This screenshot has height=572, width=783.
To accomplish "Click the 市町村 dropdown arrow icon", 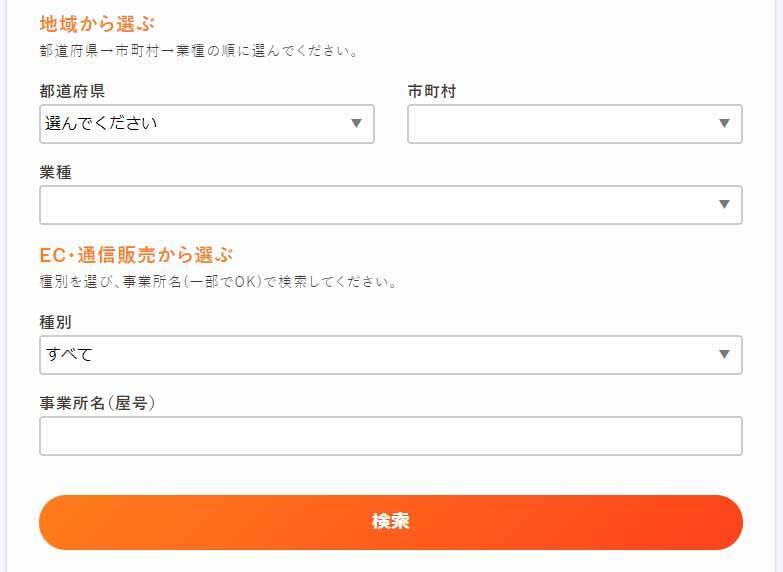I will (x=724, y=124).
